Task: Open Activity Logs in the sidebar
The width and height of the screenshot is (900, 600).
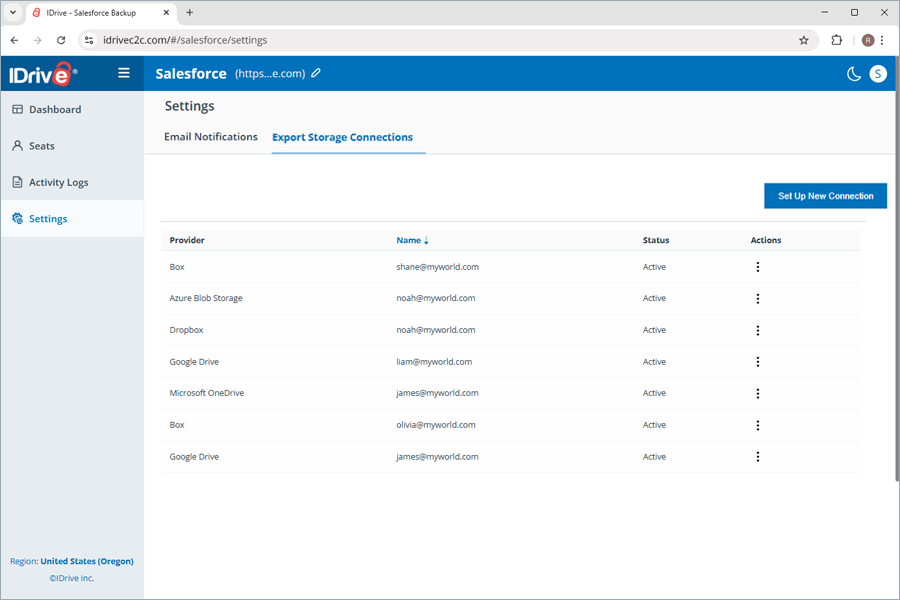Action: click(x=58, y=183)
